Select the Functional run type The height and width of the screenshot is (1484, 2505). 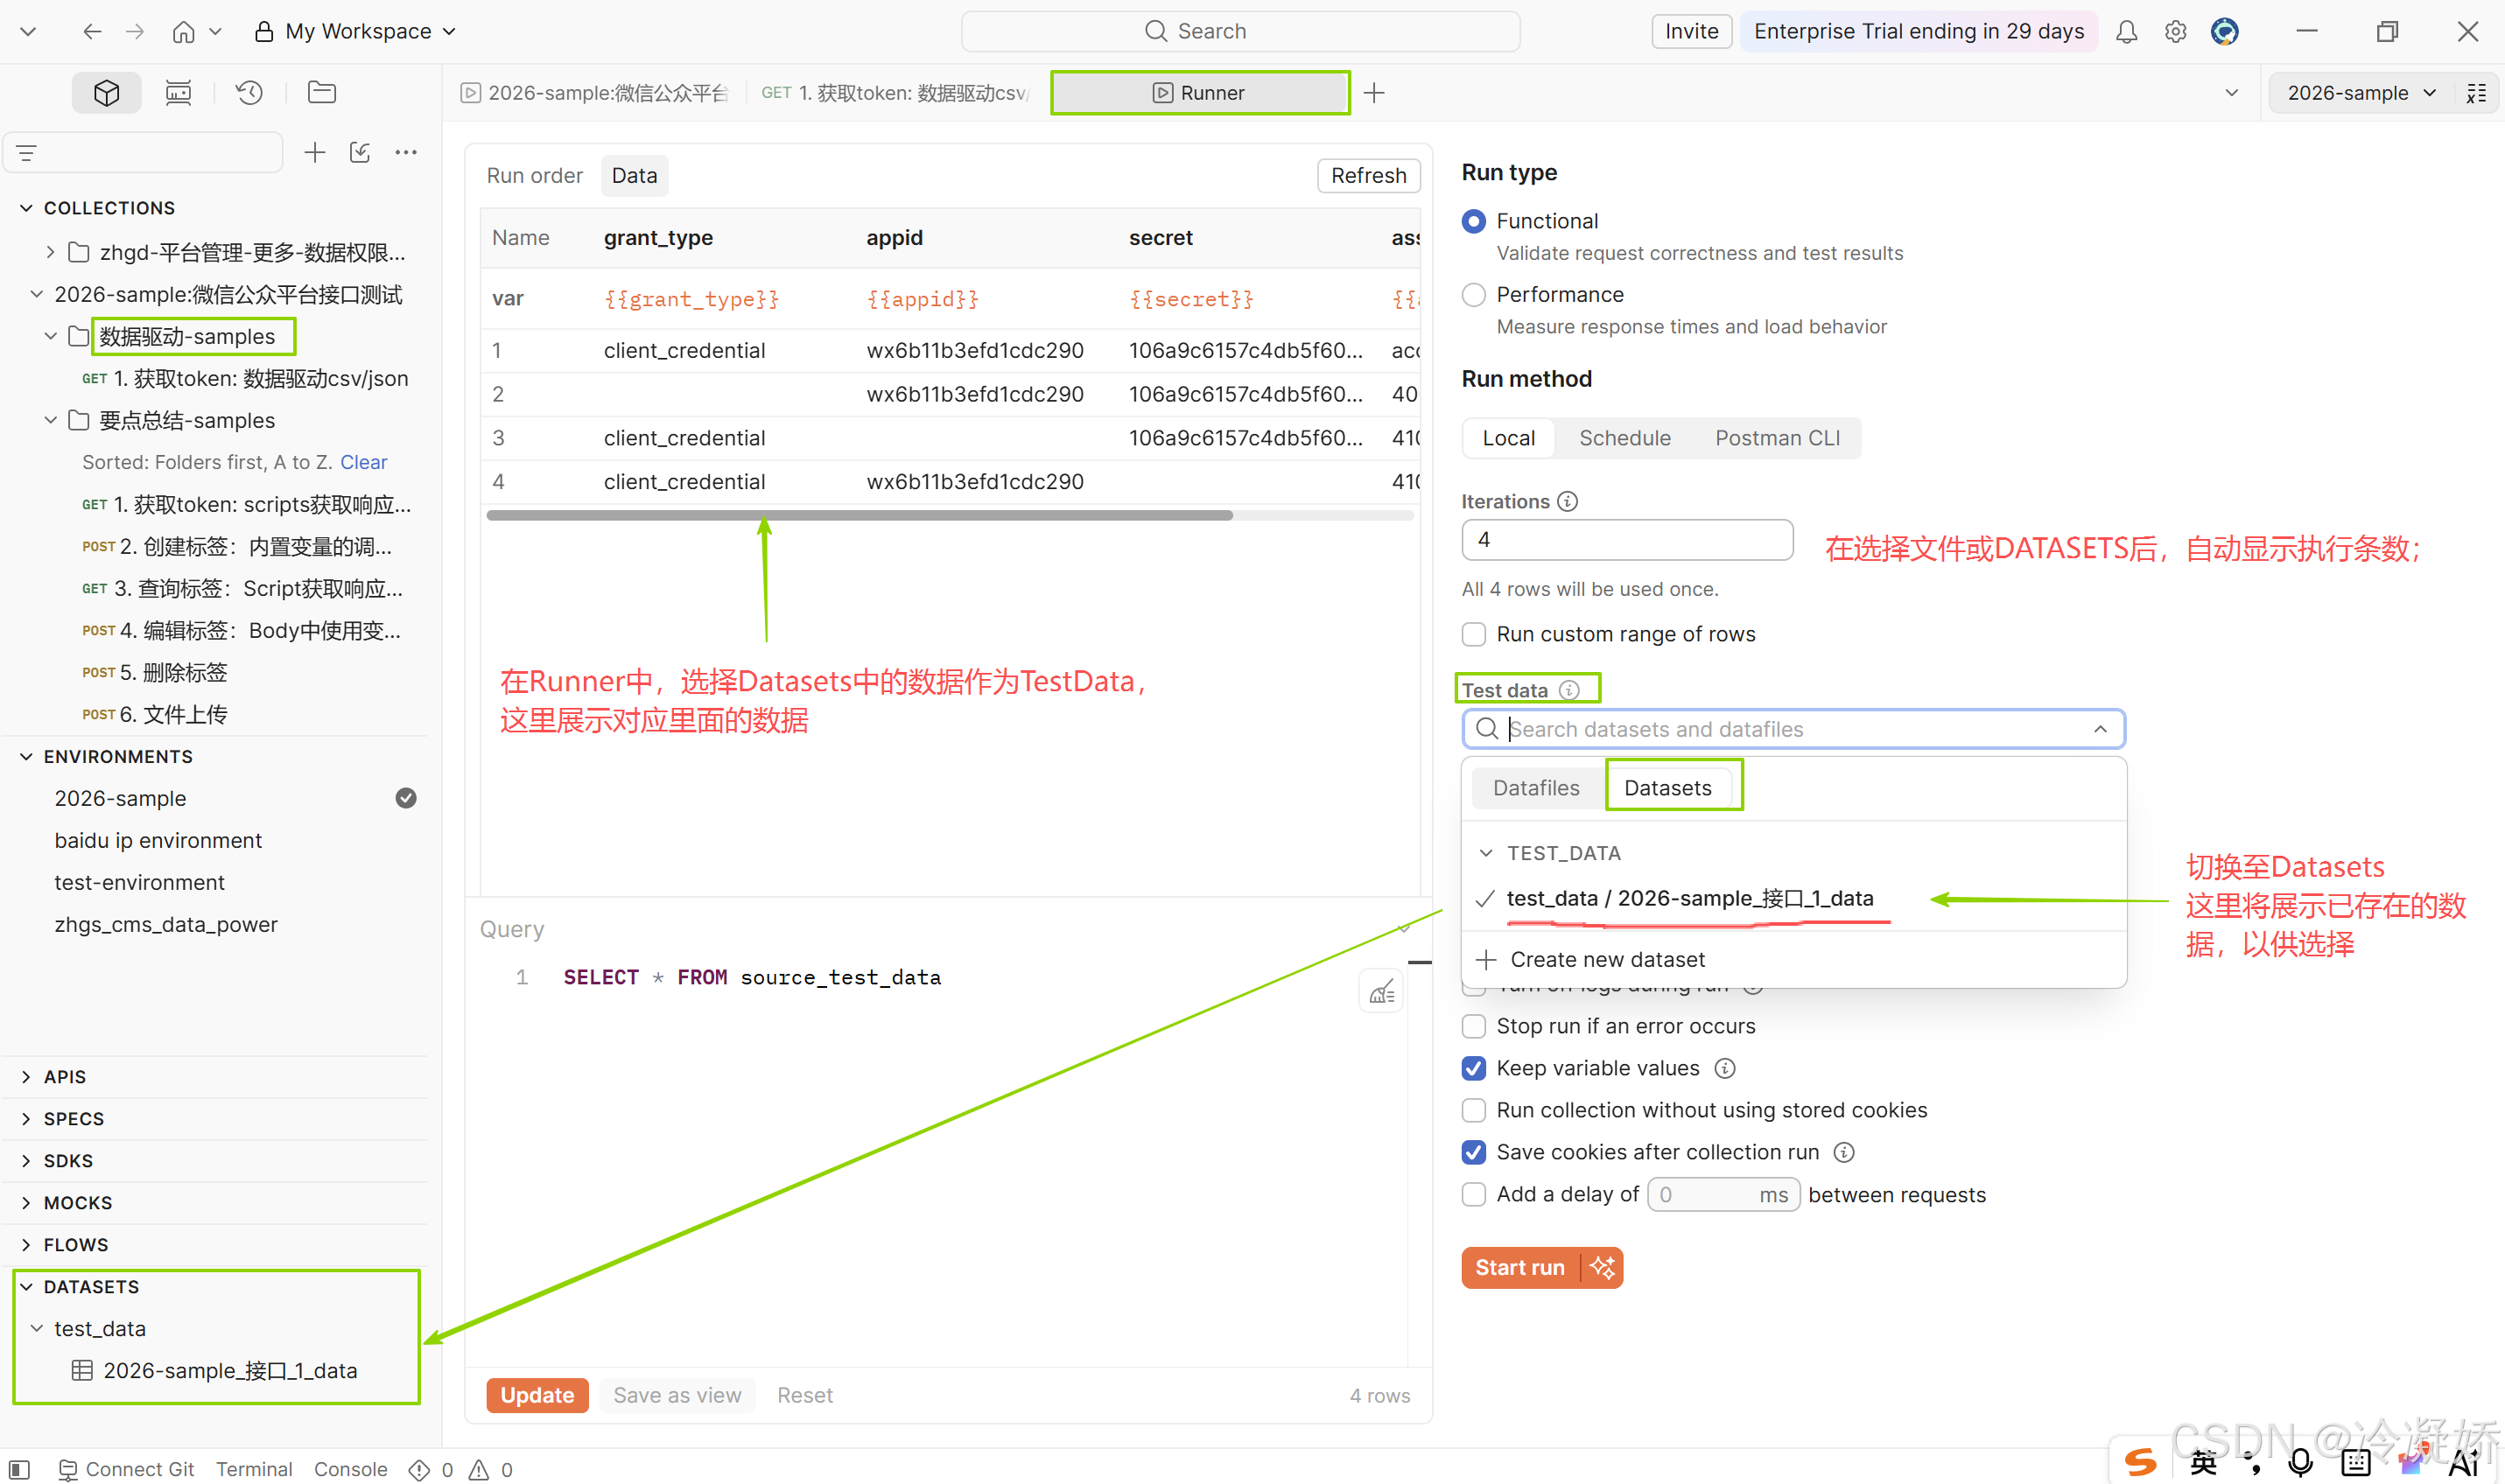pyautogui.click(x=1474, y=221)
